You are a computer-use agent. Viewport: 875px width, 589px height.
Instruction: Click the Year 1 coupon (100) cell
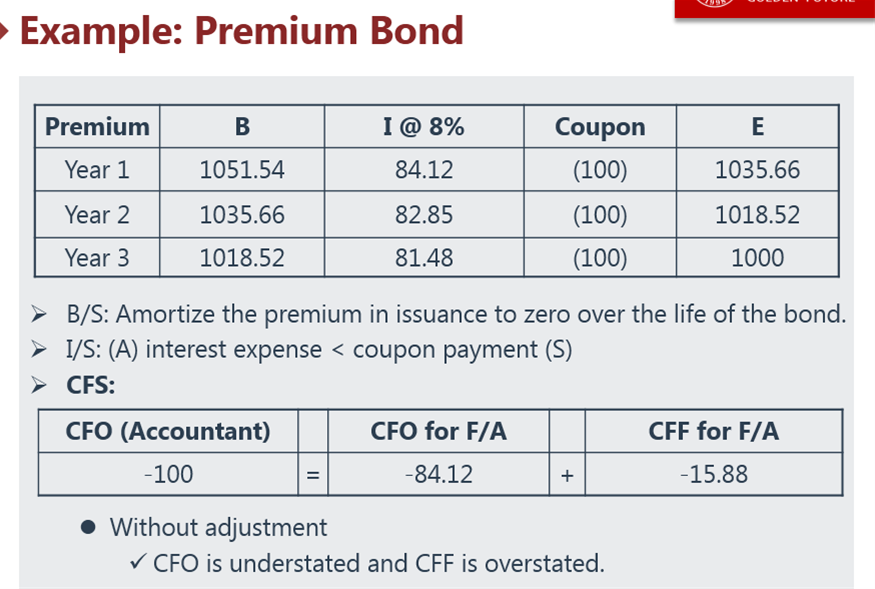coord(600,170)
